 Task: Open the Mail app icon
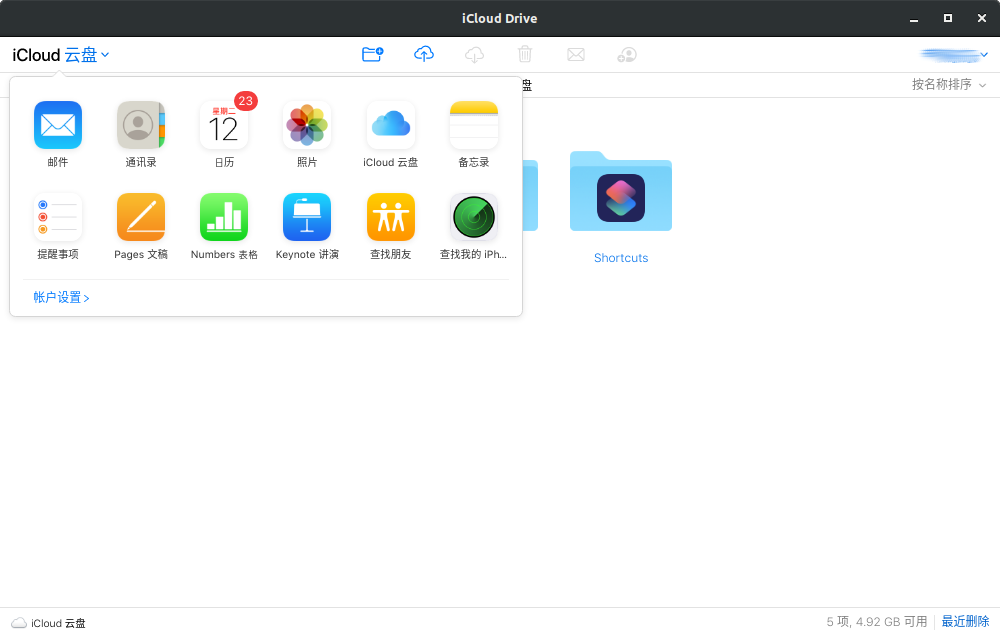pyautogui.click(x=58, y=125)
